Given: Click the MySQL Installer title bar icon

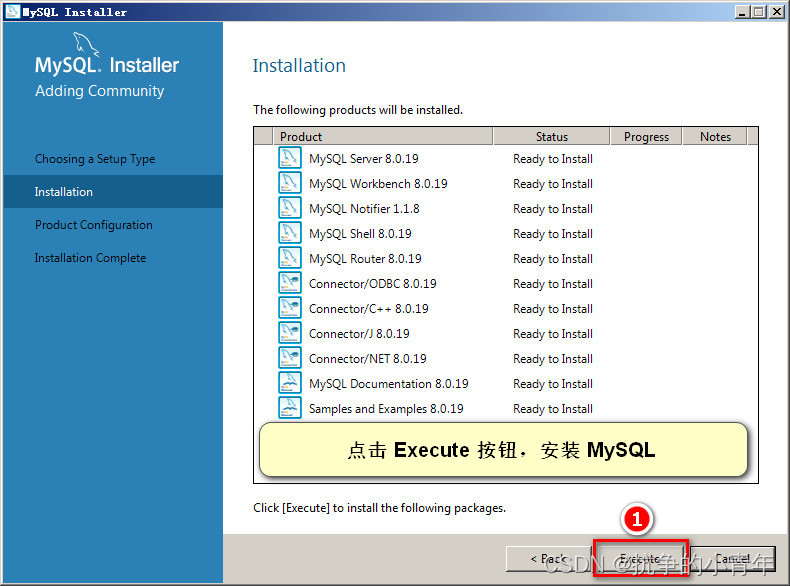Looking at the screenshot, I should click(x=12, y=11).
